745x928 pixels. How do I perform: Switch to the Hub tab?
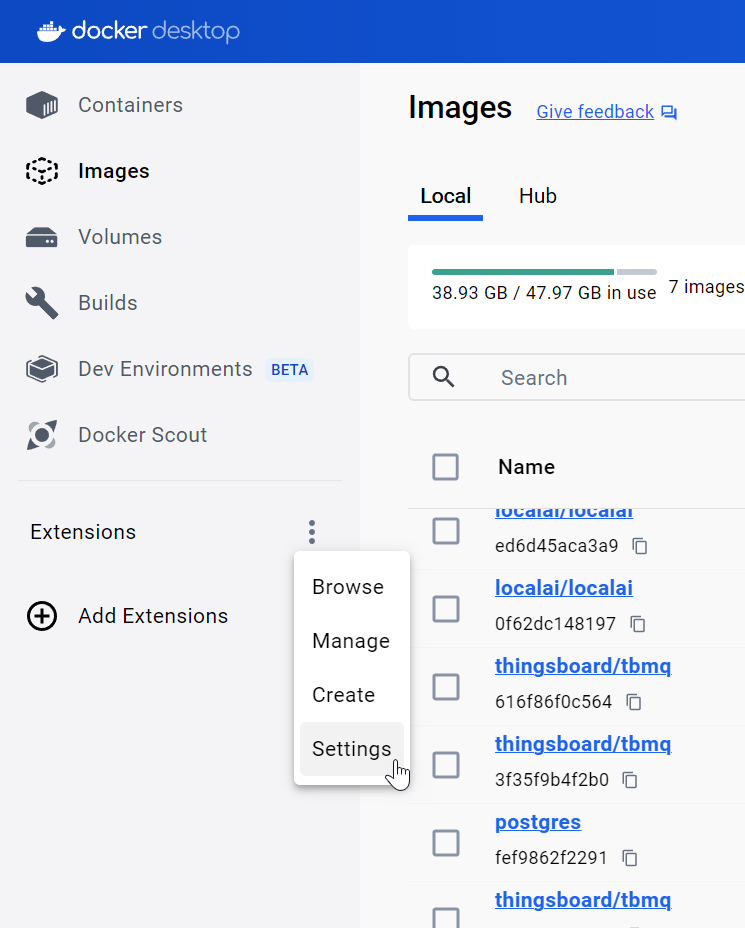pos(538,196)
